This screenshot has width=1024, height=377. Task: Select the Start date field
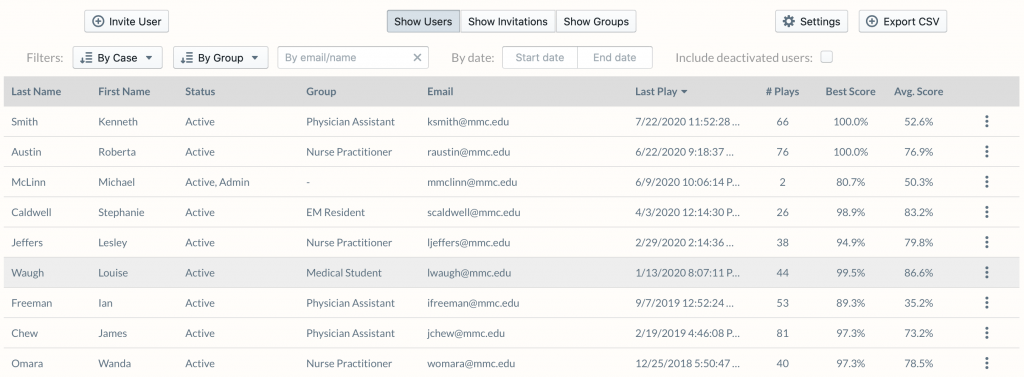pyautogui.click(x=539, y=57)
